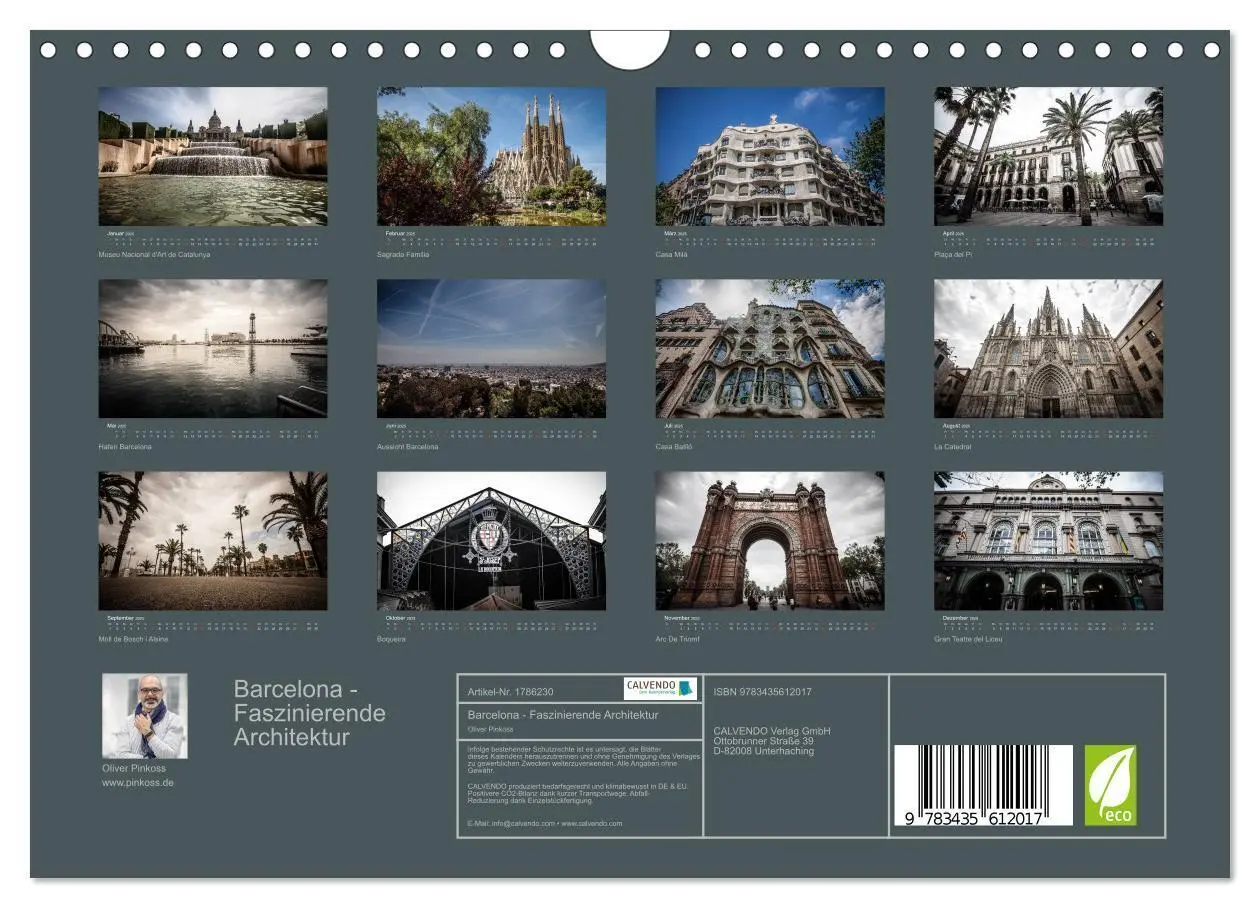Open the Museu Nacional d'Art de Catalunya photo

pyautogui.click(x=213, y=156)
